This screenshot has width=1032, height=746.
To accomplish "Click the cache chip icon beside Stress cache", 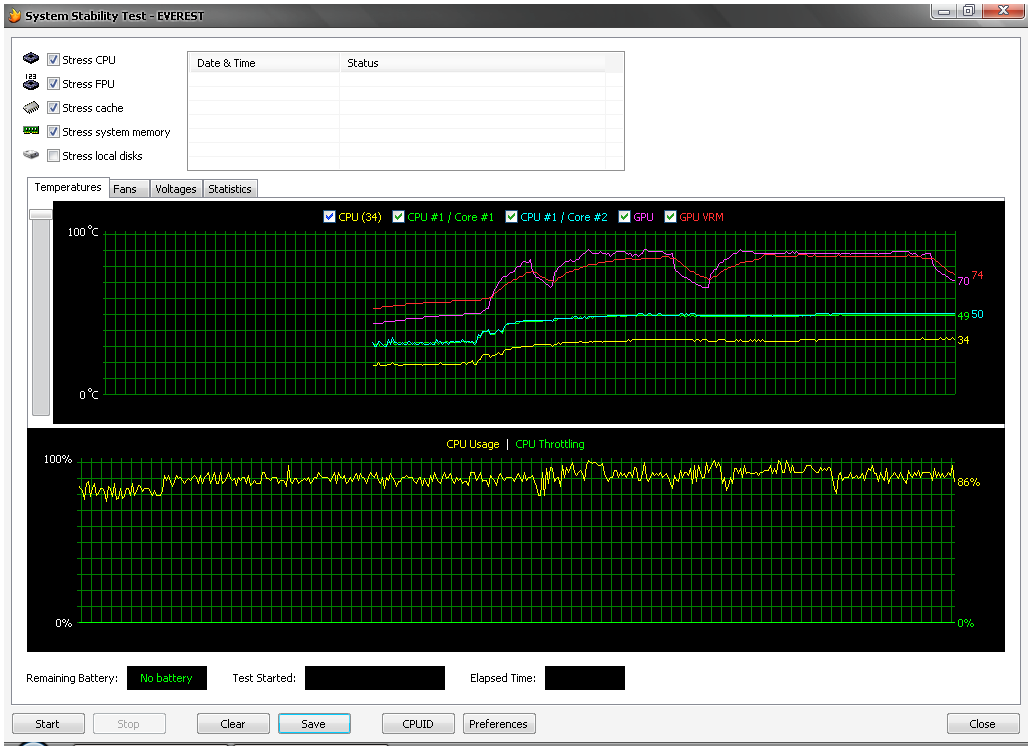I will (31, 108).
